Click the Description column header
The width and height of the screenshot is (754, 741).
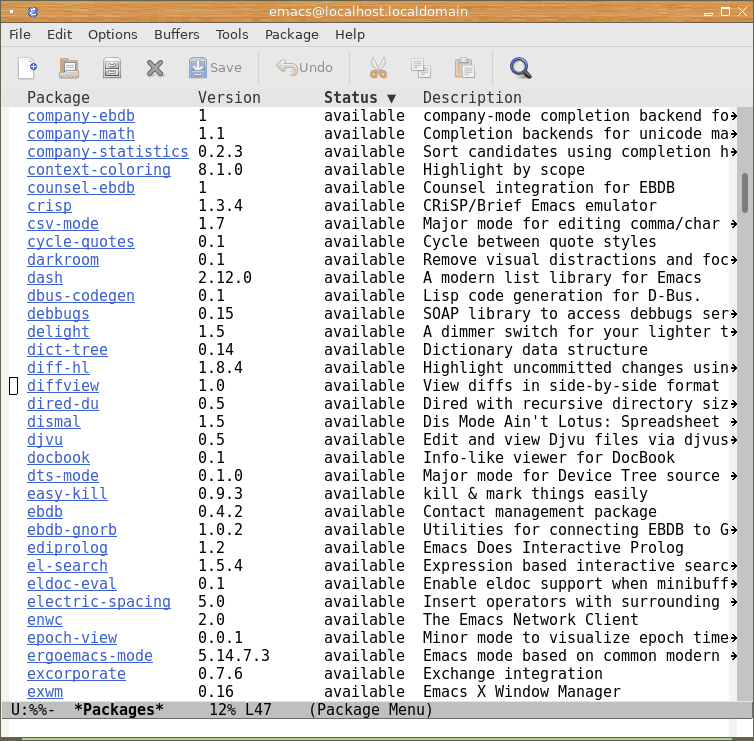click(472, 98)
